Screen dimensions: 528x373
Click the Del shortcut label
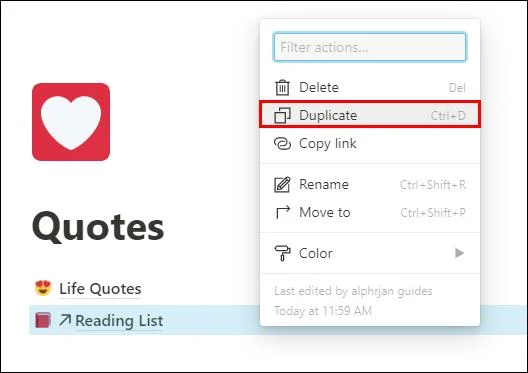[457, 88]
